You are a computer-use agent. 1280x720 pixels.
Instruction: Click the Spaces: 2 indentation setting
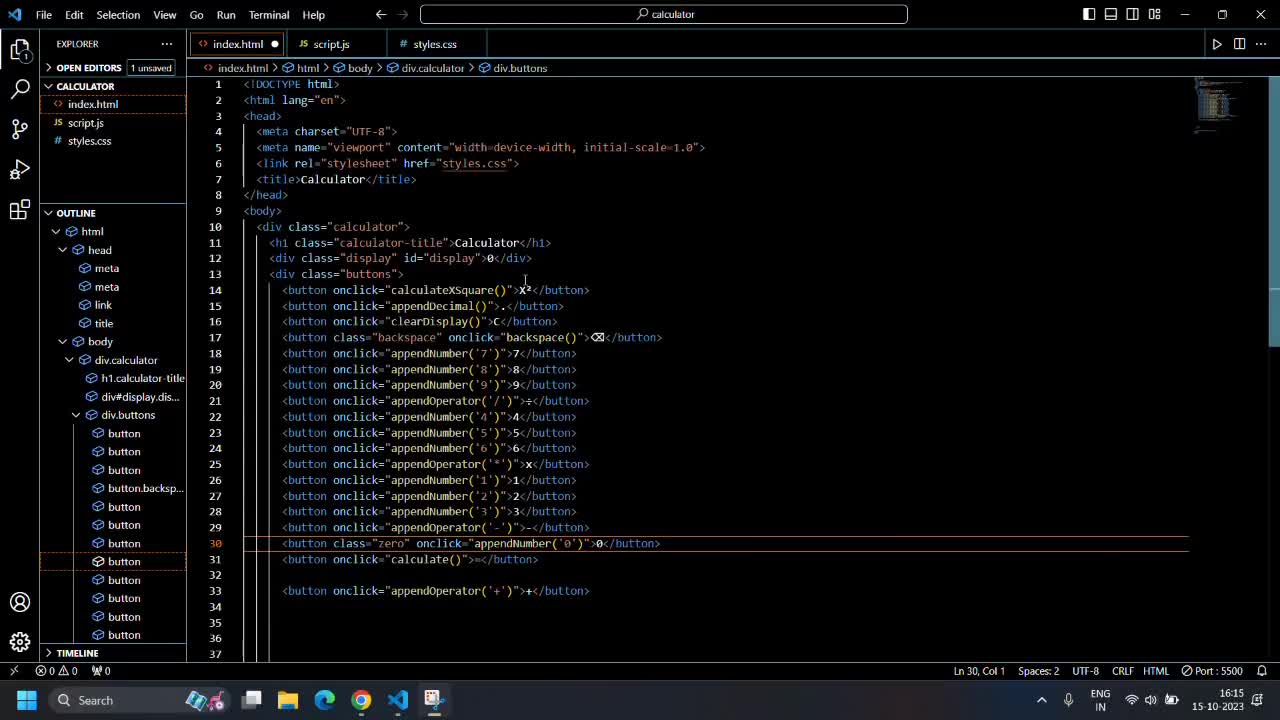[x=1038, y=671]
